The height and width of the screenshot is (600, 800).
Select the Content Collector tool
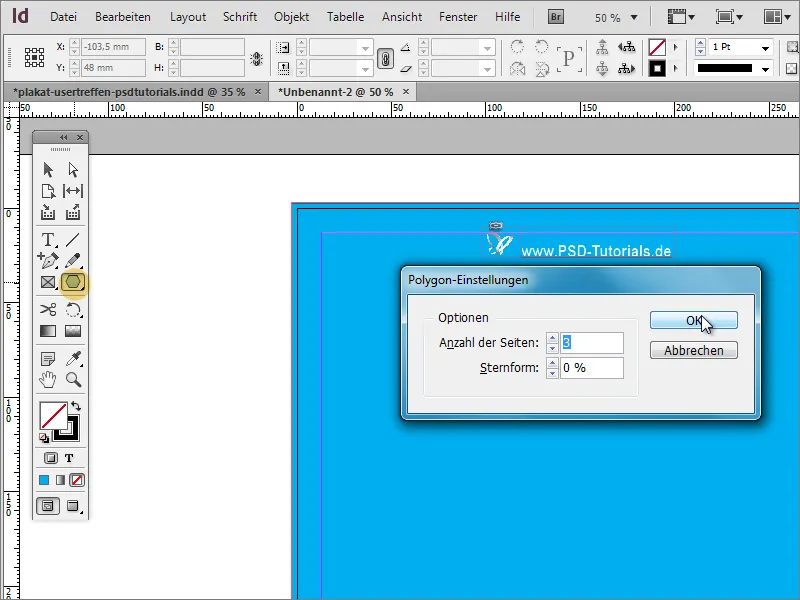48,212
